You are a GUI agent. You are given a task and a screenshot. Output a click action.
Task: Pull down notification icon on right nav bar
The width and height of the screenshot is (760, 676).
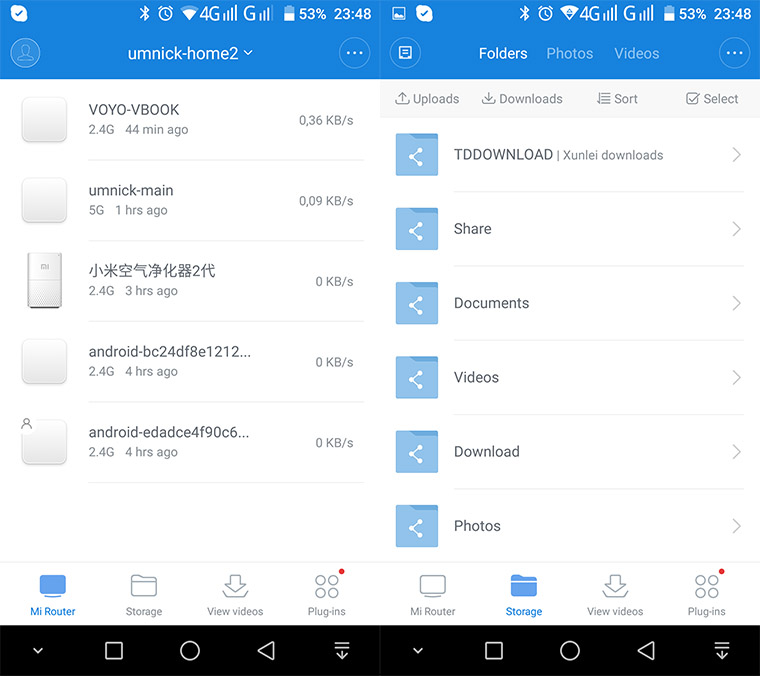pos(722,650)
